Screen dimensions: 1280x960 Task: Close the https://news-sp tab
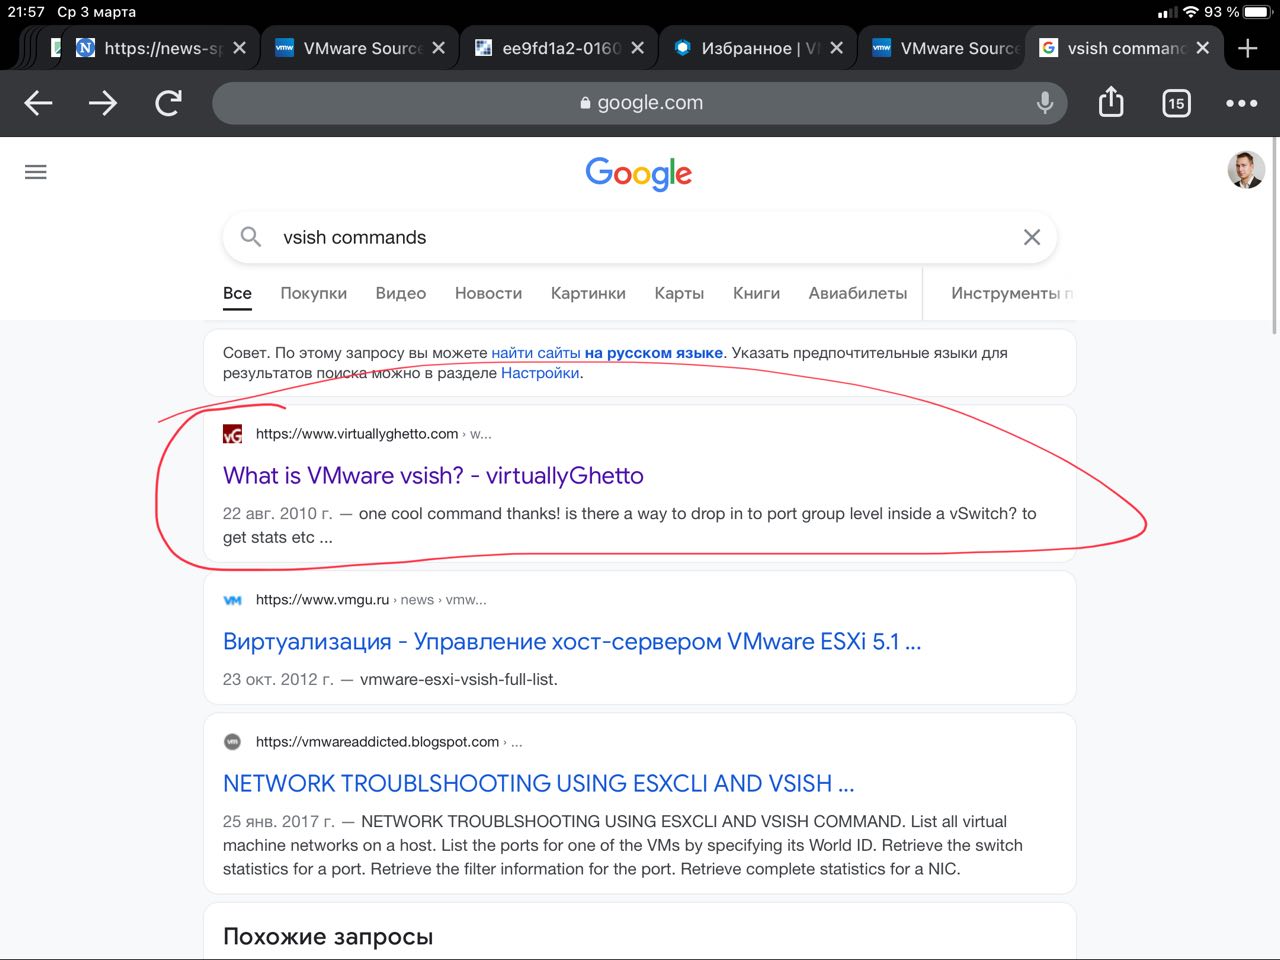[239, 48]
